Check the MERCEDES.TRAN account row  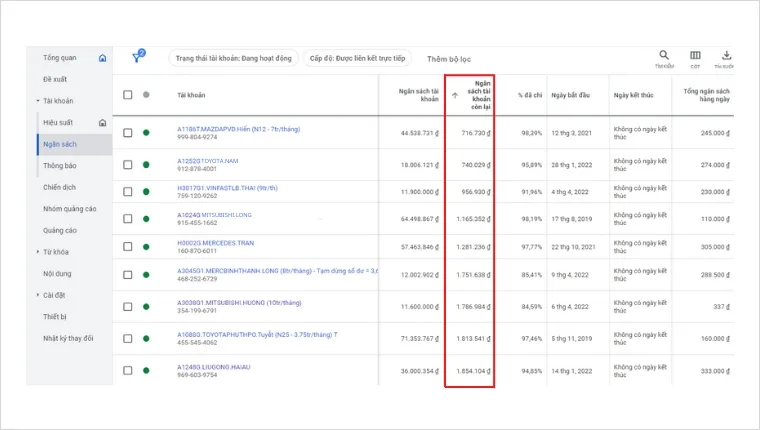tap(127, 247)
